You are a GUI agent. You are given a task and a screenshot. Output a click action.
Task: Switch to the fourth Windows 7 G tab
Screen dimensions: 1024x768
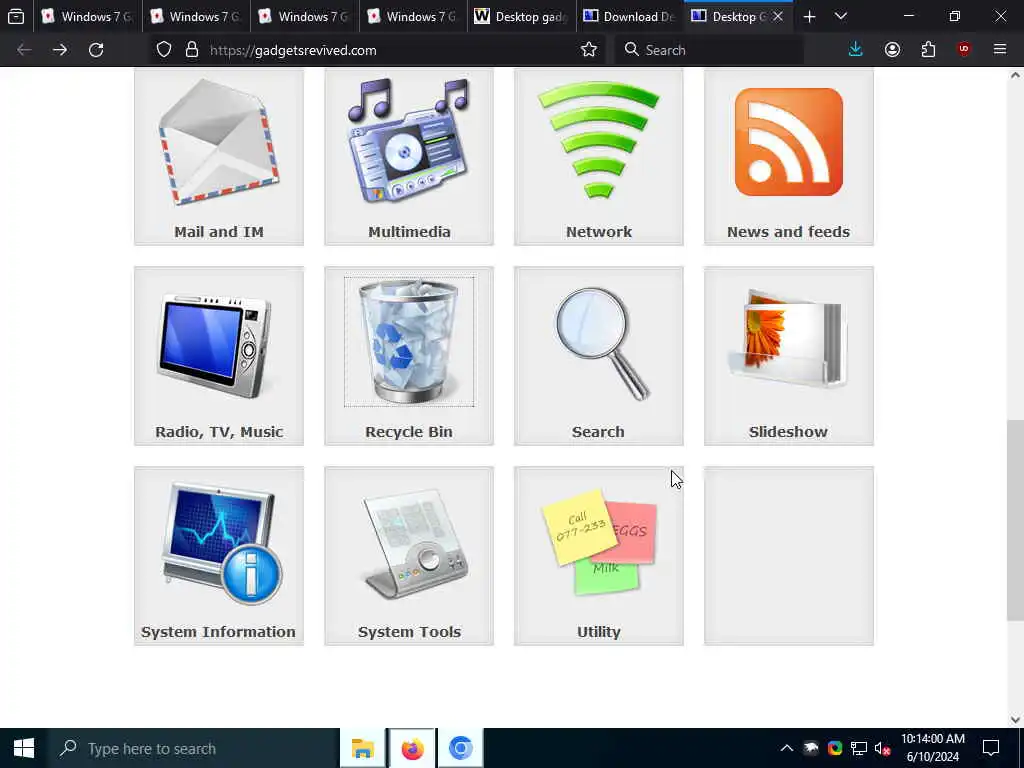click(412, 16)
